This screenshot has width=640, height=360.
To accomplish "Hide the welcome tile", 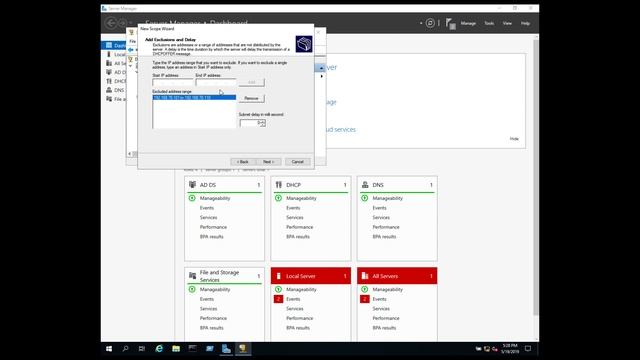I will (514, 139).
